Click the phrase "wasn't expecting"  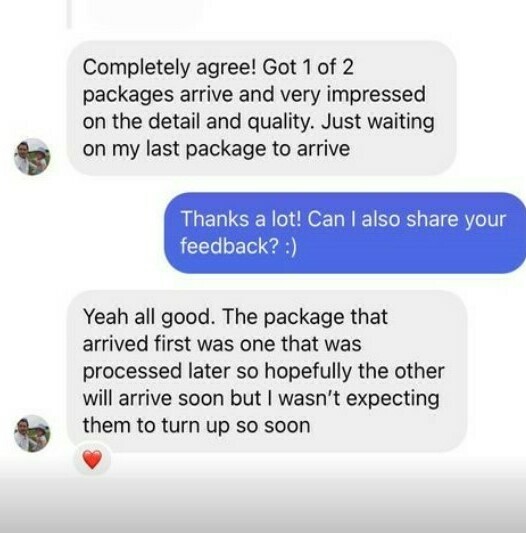coord(359,399)
